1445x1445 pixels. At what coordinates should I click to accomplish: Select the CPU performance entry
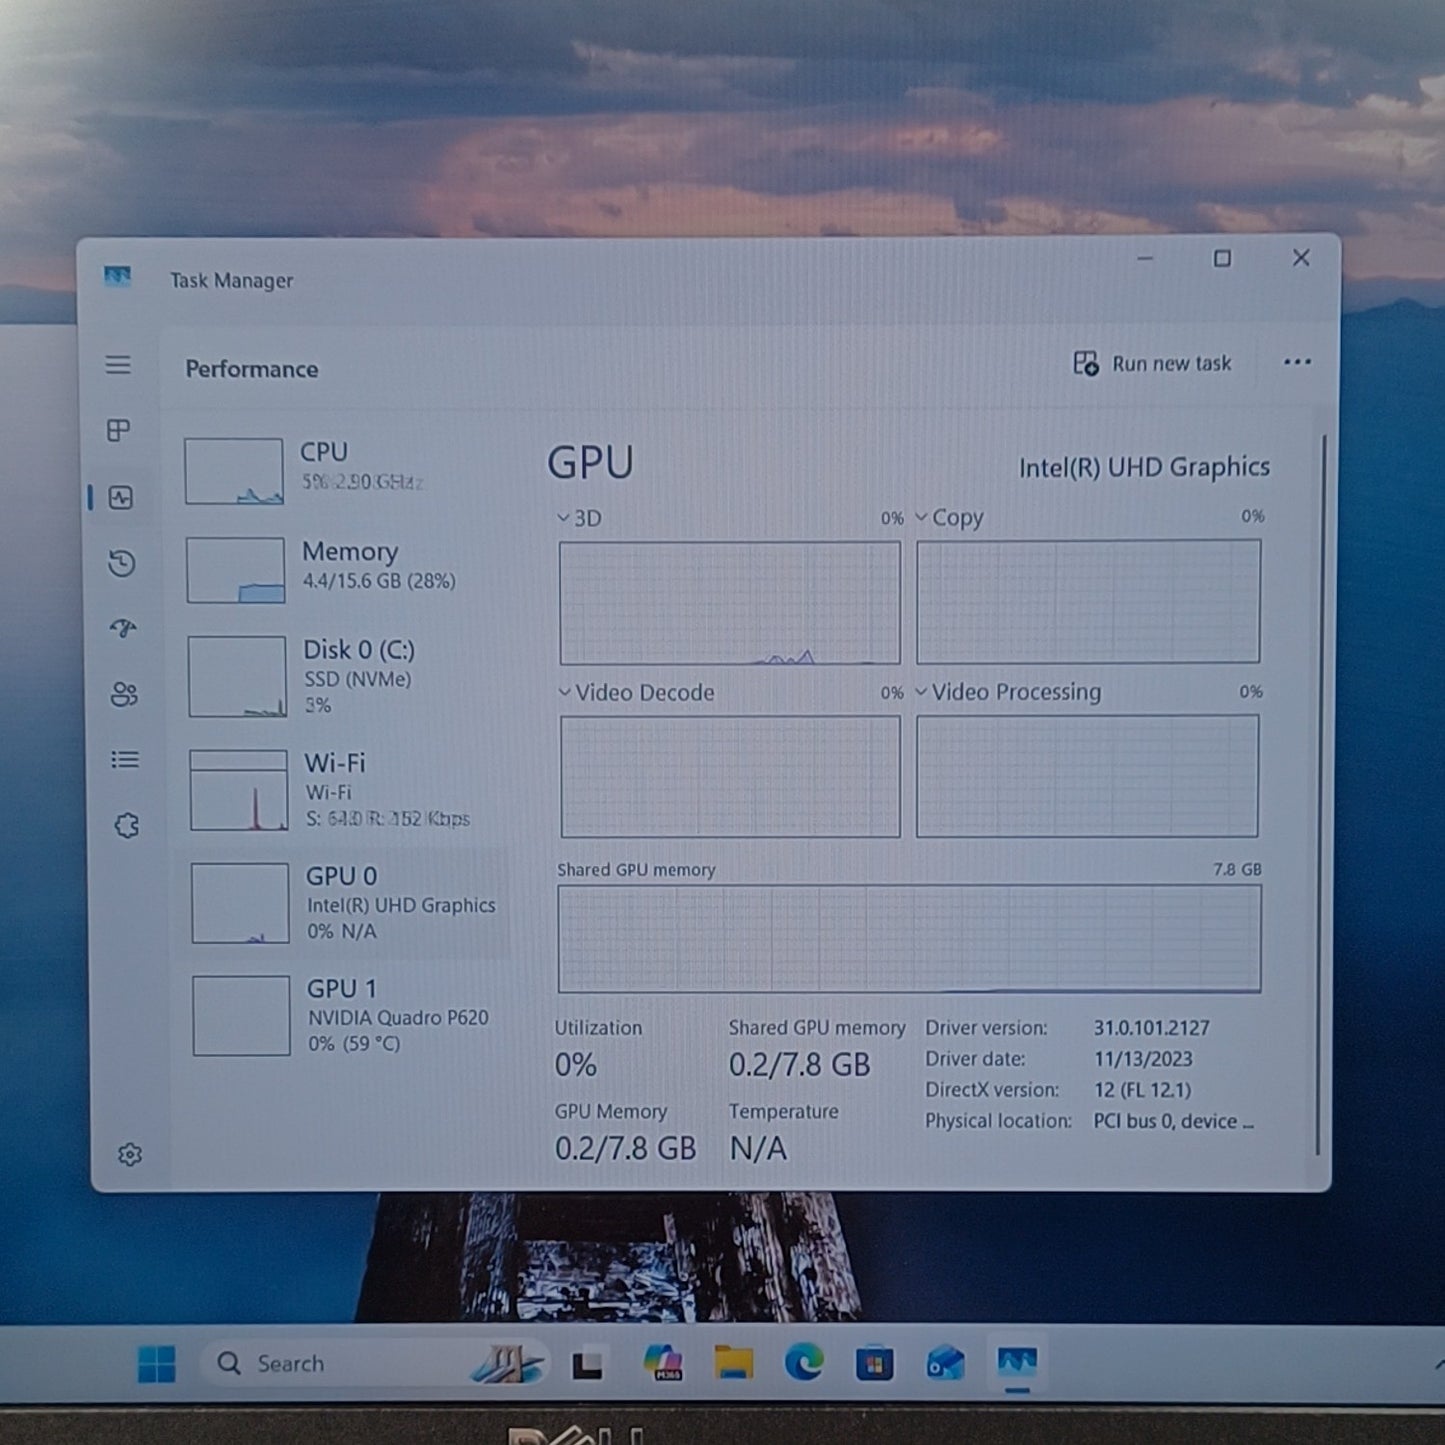click(343, 470)
